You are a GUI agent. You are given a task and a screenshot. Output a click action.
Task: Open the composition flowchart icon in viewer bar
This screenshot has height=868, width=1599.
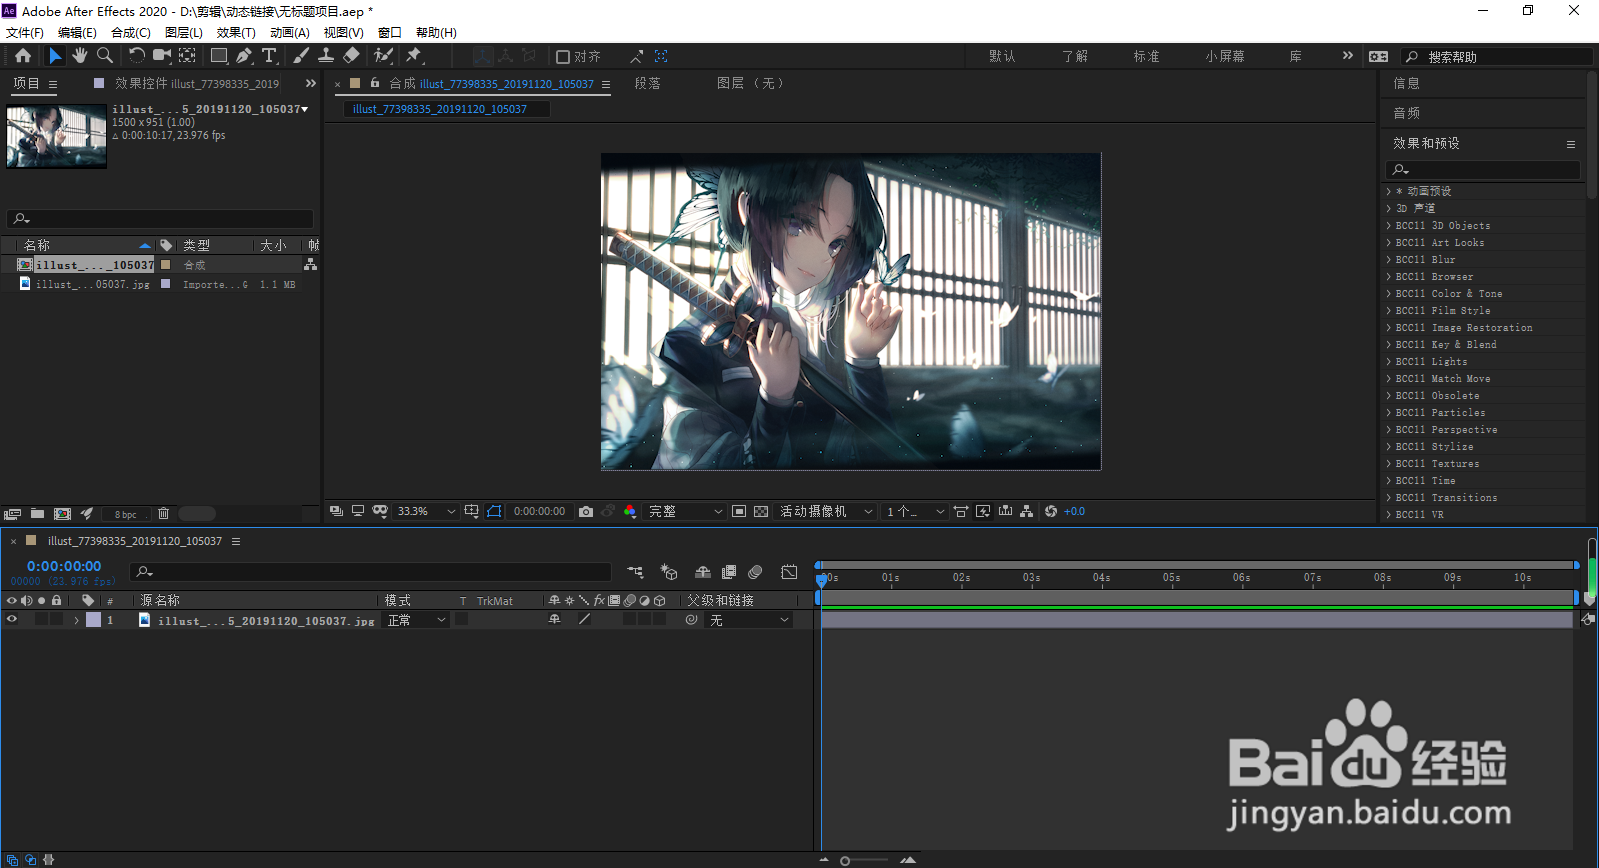[x=1027, y=511]
